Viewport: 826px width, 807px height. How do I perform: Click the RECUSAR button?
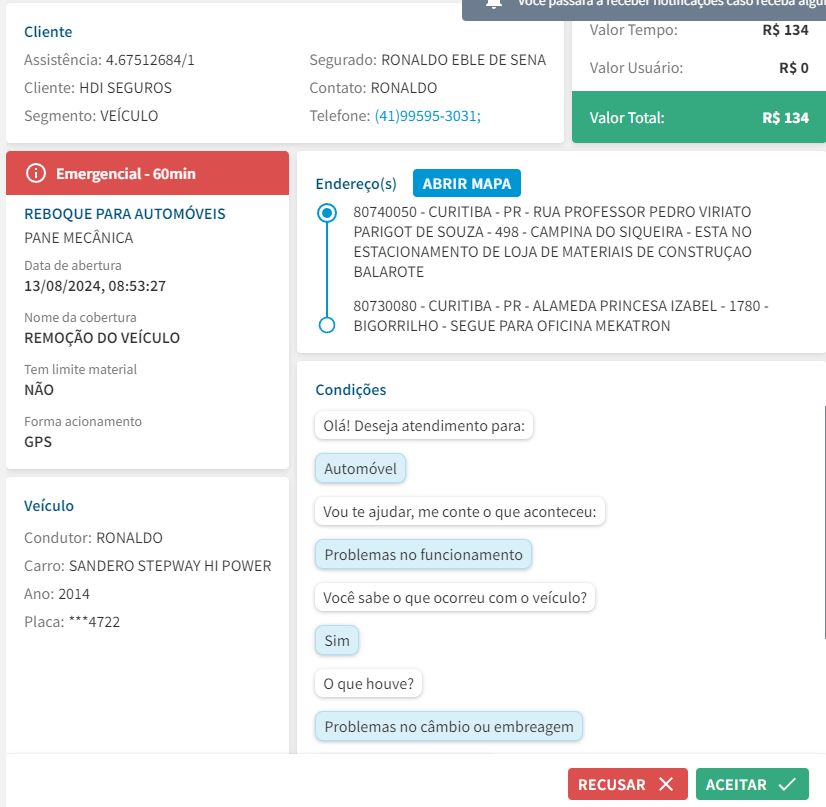point(627,784)
